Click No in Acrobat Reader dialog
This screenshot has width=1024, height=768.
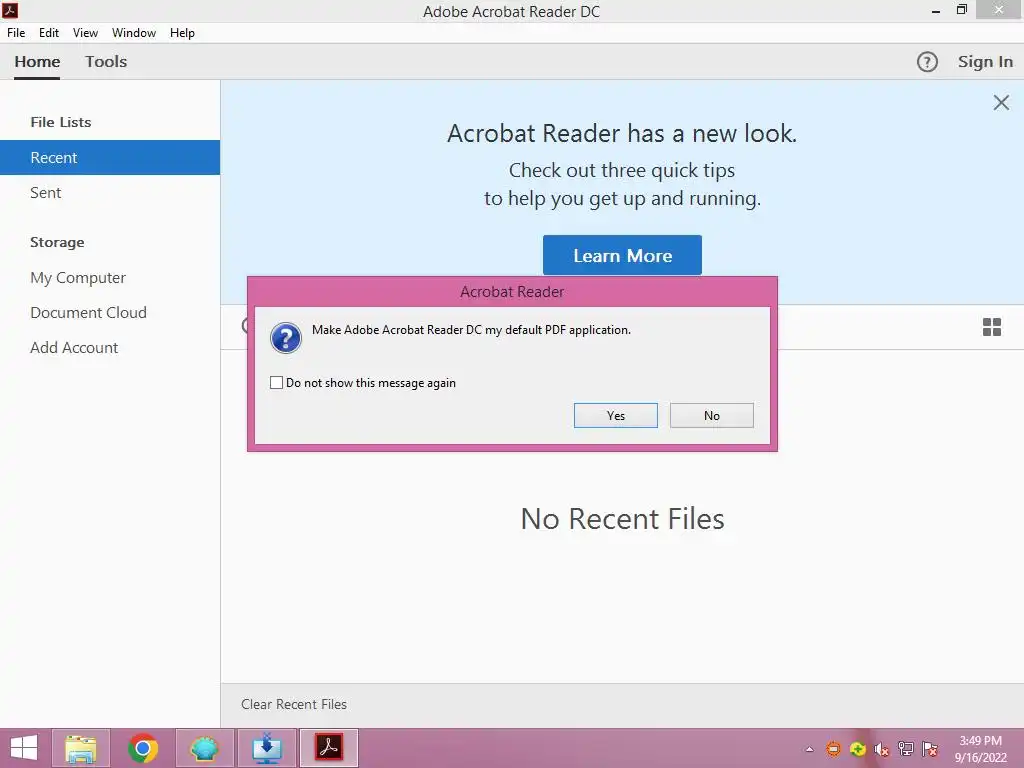tap(711, 415)
